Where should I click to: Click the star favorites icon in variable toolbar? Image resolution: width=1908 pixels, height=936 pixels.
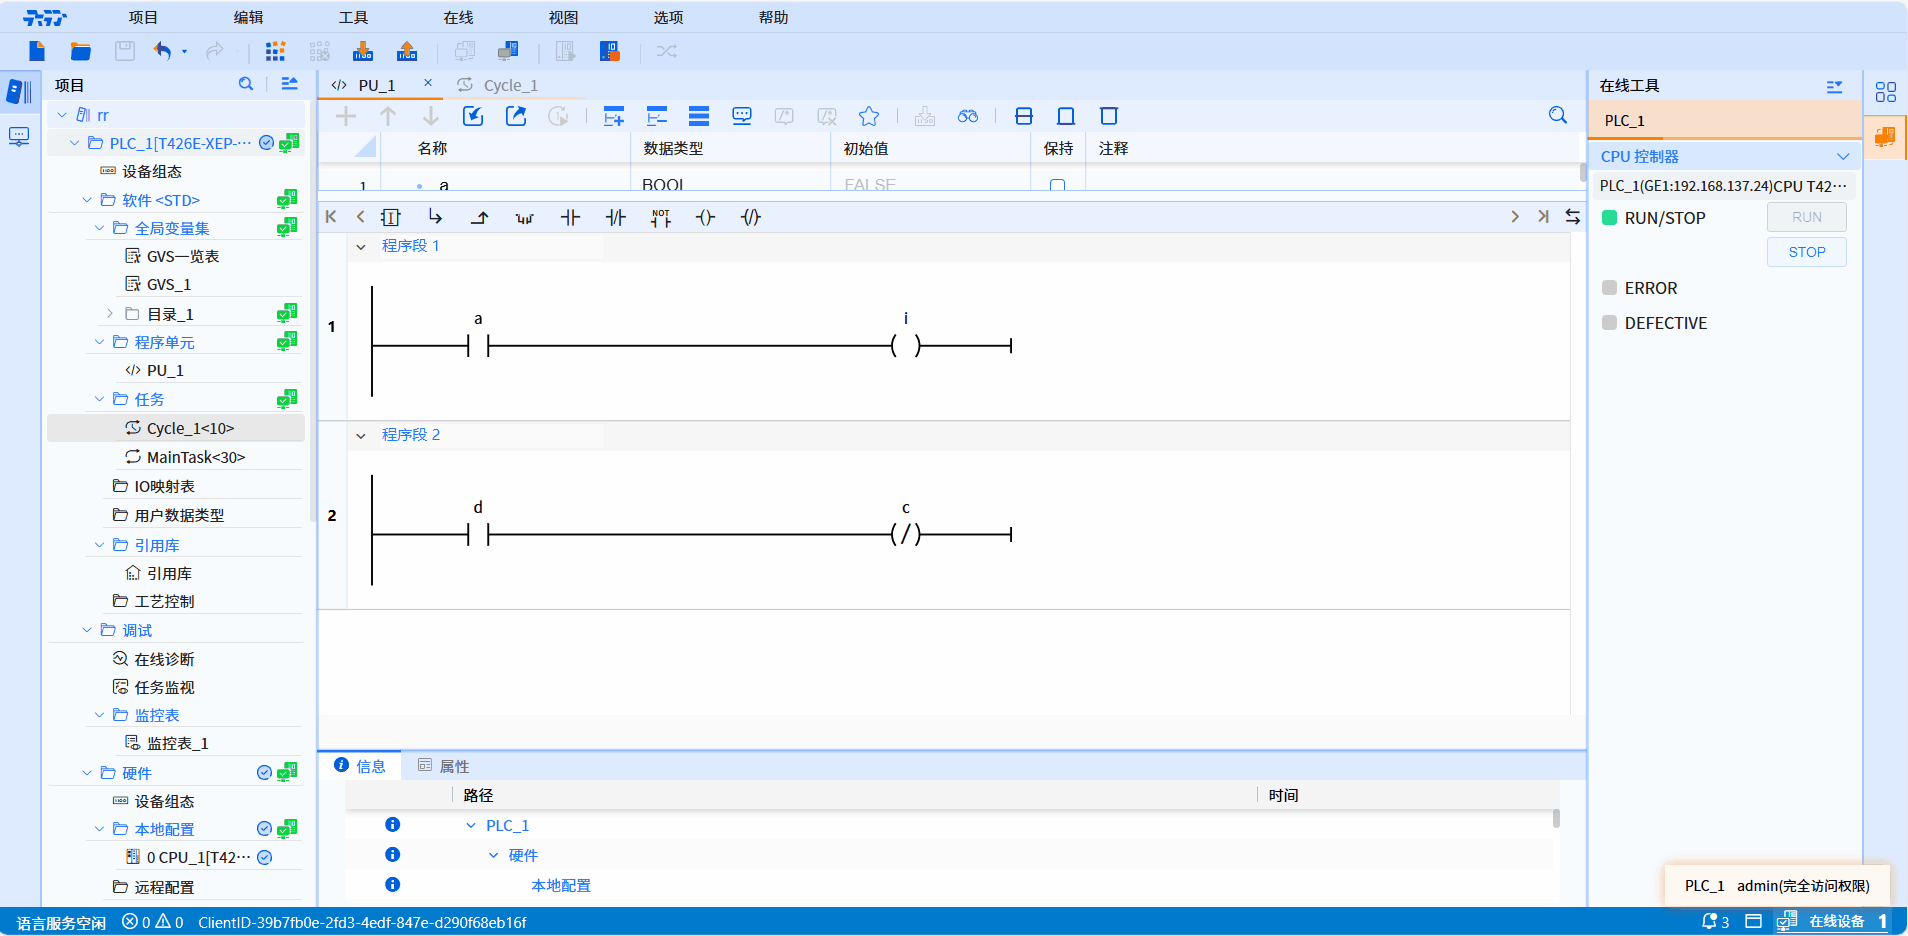[x=869, y=116]
